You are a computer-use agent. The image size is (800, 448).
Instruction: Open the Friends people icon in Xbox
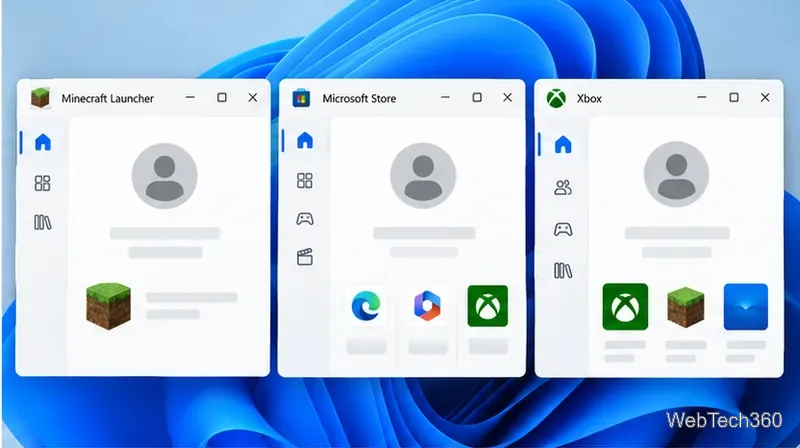[563, 188]
